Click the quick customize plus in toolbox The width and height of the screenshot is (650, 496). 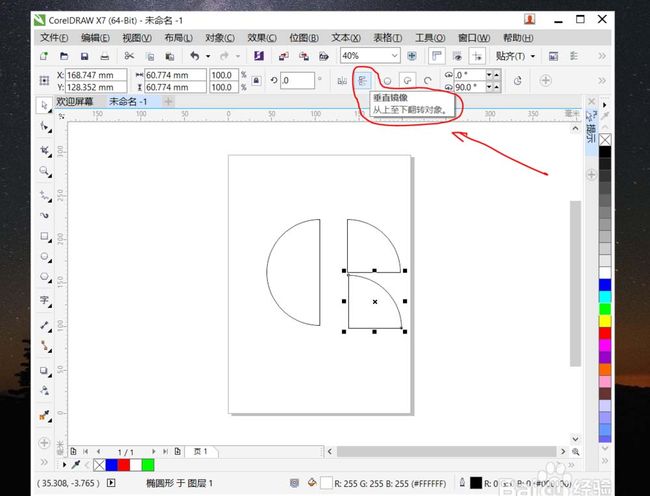point(44,443)
